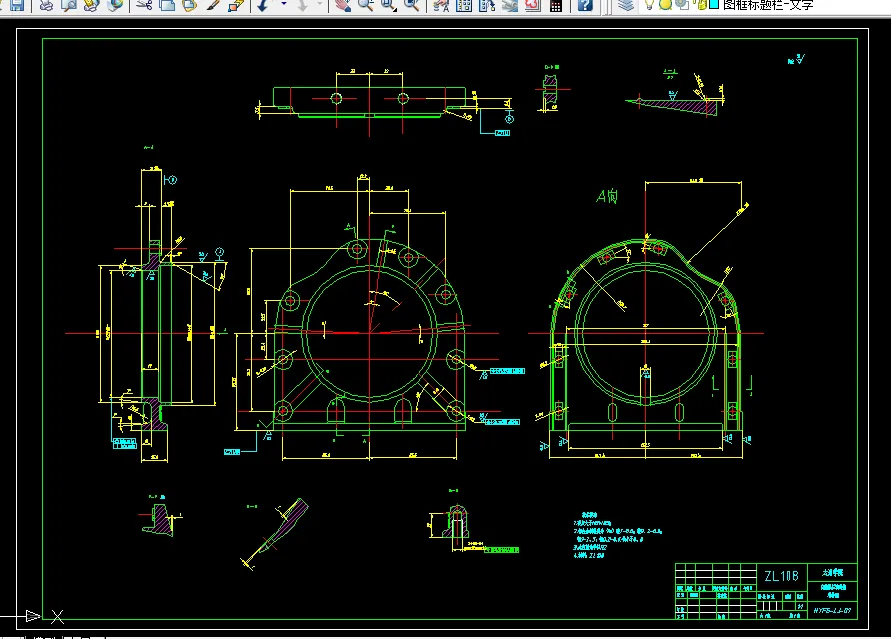Open the QuickCalc calculator icon
The image size is (891, 639).
point(556,5)
